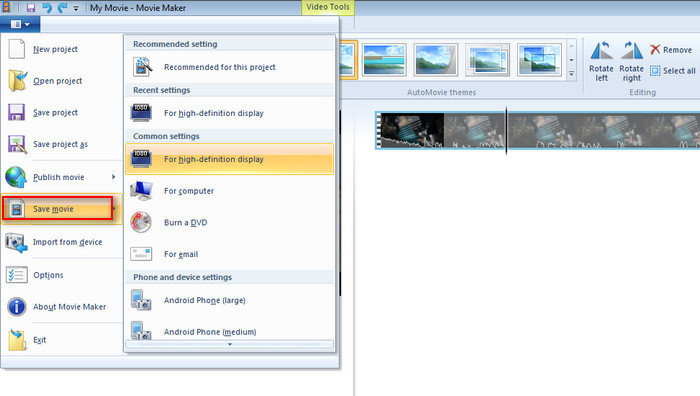The width and height of the screenshot is (700, 396).
Task: Click the About Movie Maker info icon
Action: (17, 307)
